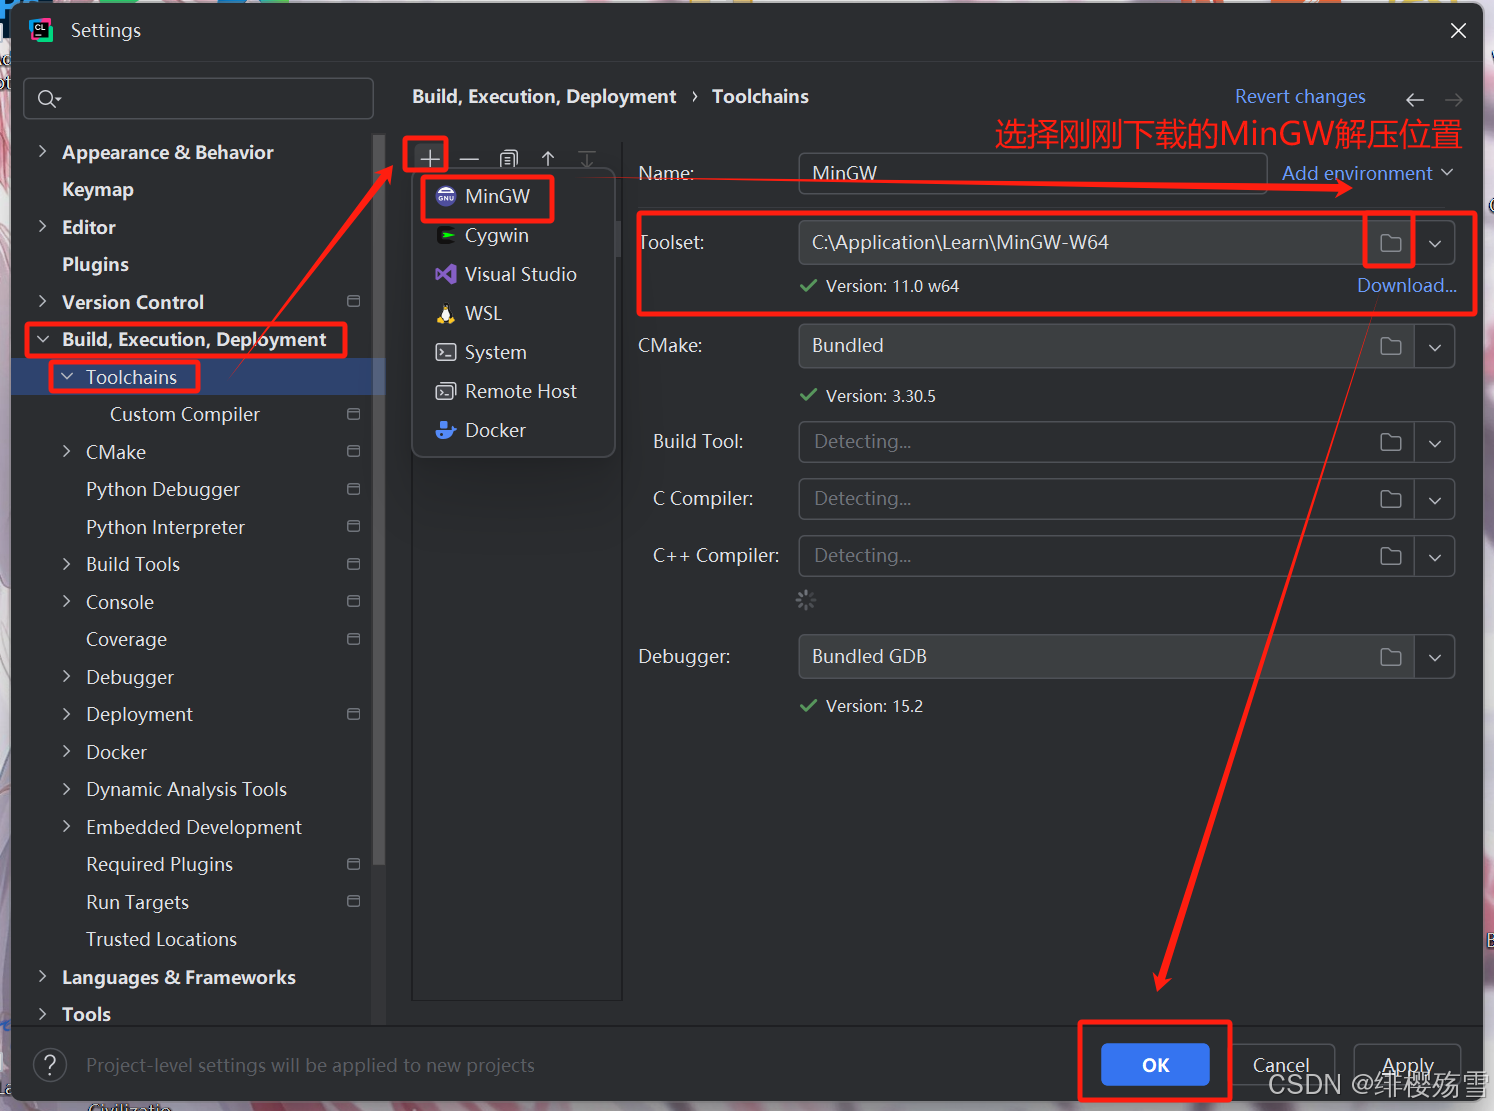Click the search magnifier icon

tap(48, 98)
